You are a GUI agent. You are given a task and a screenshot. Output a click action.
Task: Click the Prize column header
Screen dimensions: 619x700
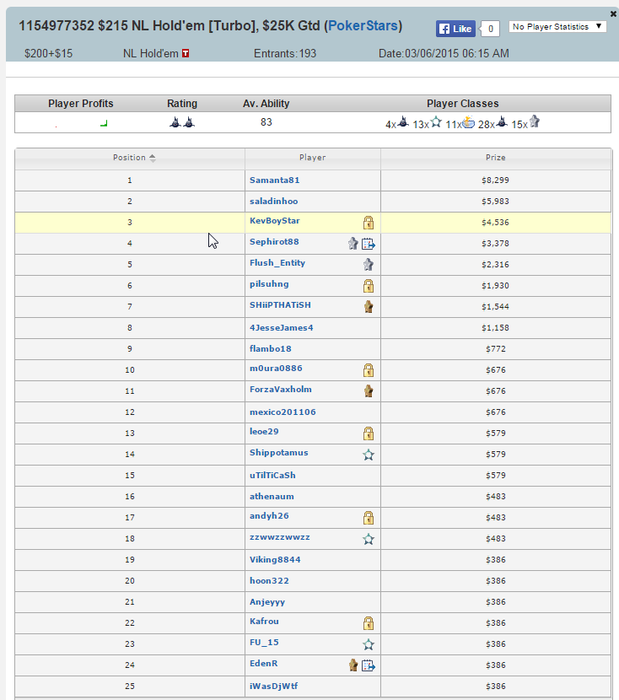click(495, 157)
